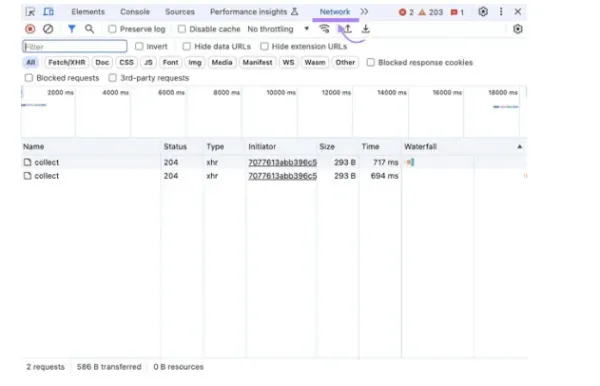Filter by CSS type
The image size is (600, 386).
(126, 62)
